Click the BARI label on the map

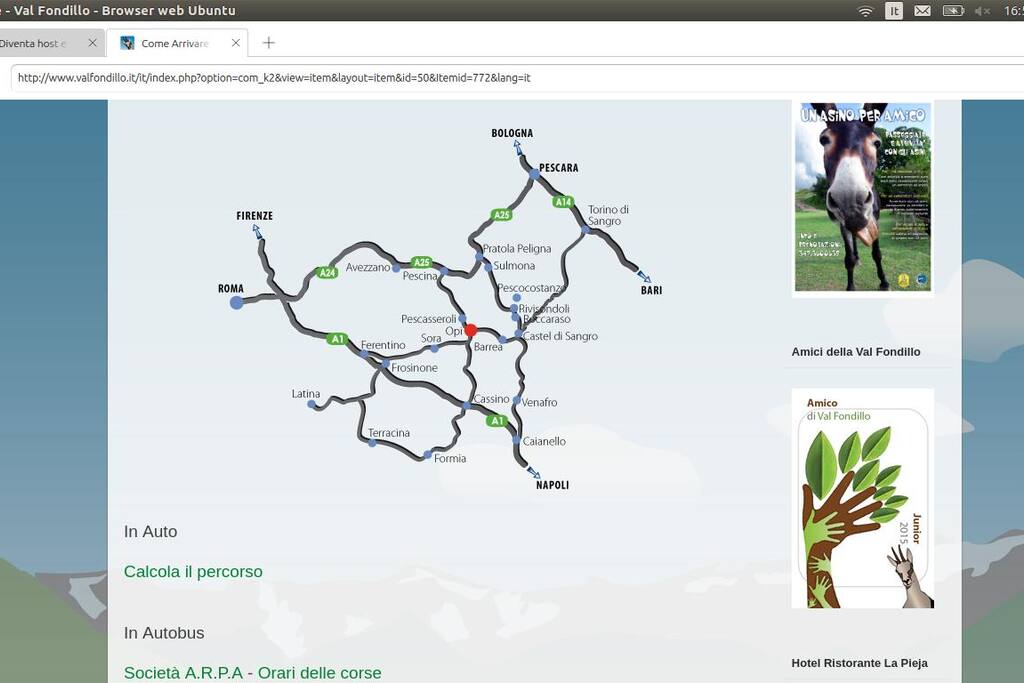(x=651, y=291)
